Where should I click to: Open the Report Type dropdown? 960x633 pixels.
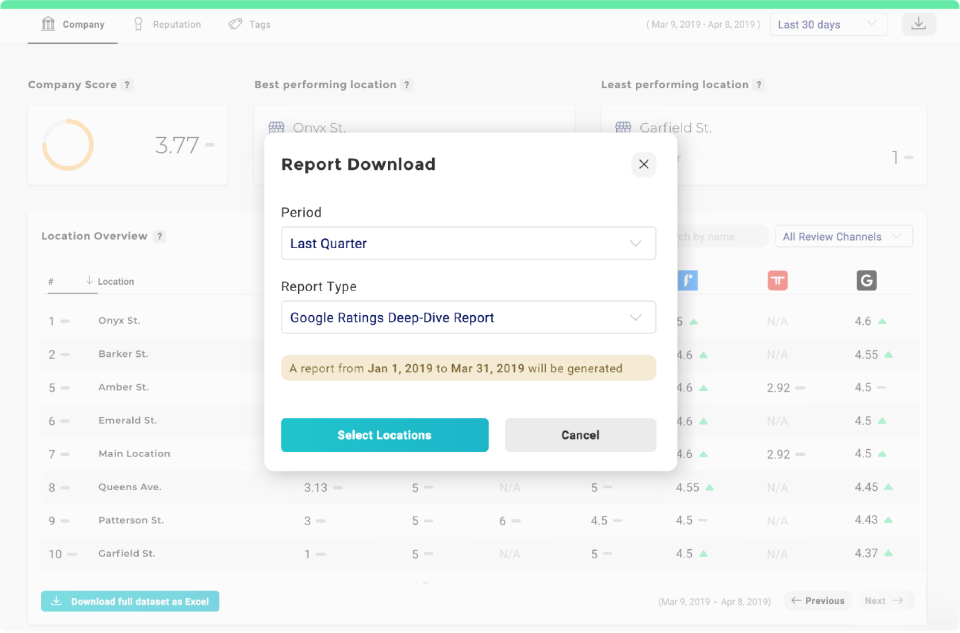(468, 317)
